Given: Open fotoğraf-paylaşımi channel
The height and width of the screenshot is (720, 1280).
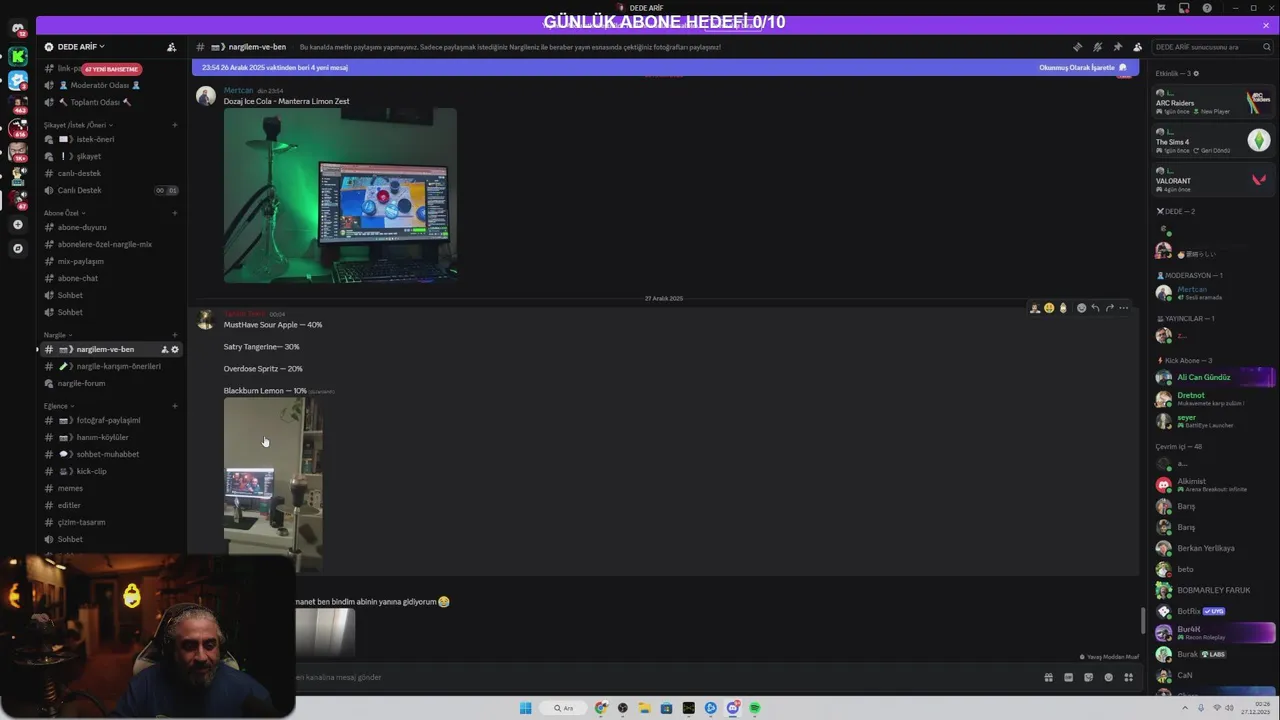Looking at the screenshot, I should click(107, 420).
